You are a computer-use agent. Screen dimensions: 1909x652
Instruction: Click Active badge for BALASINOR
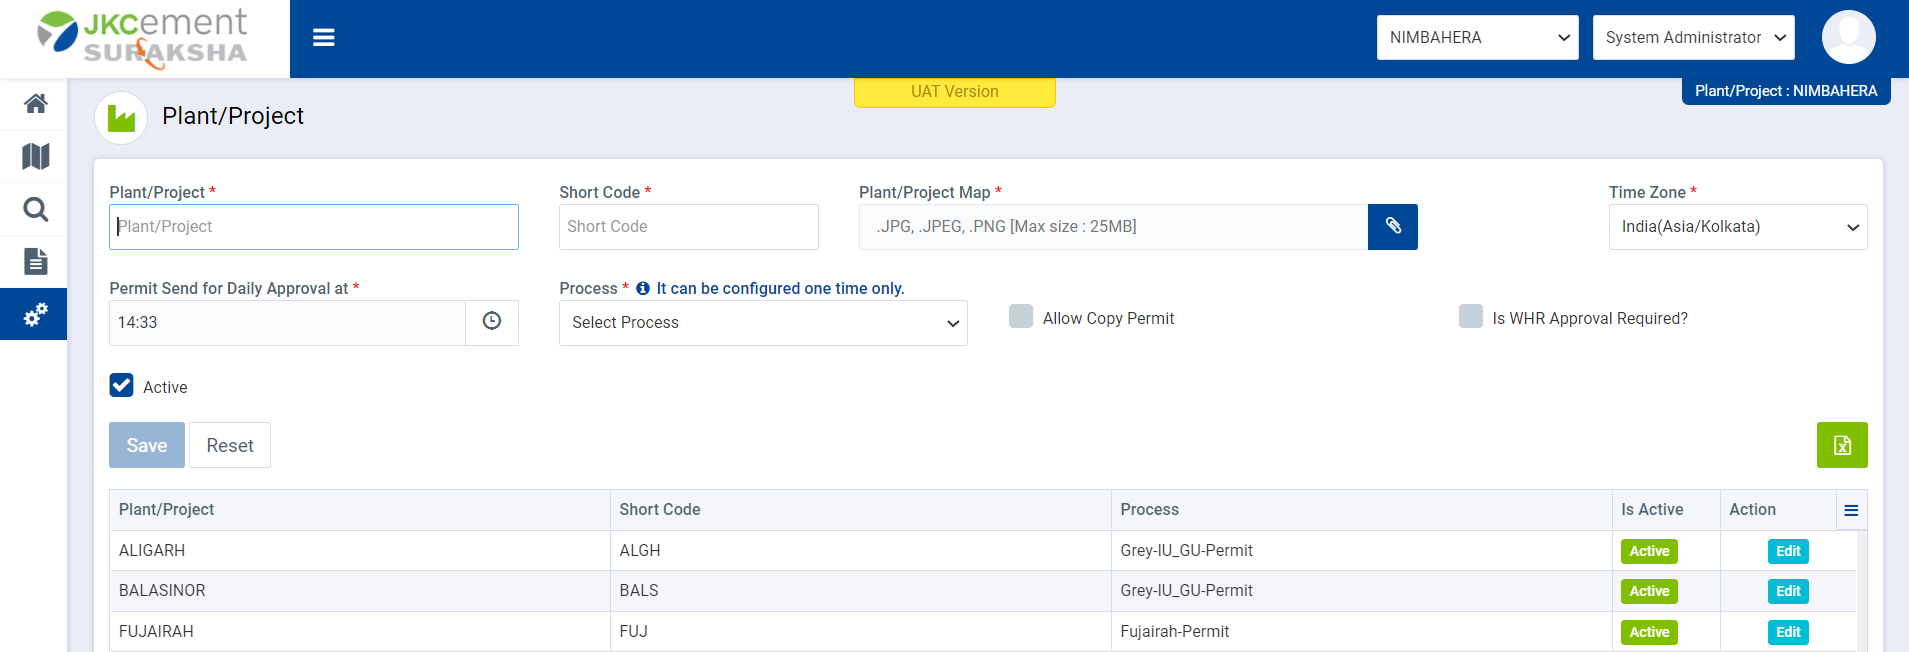[1649, 591]
